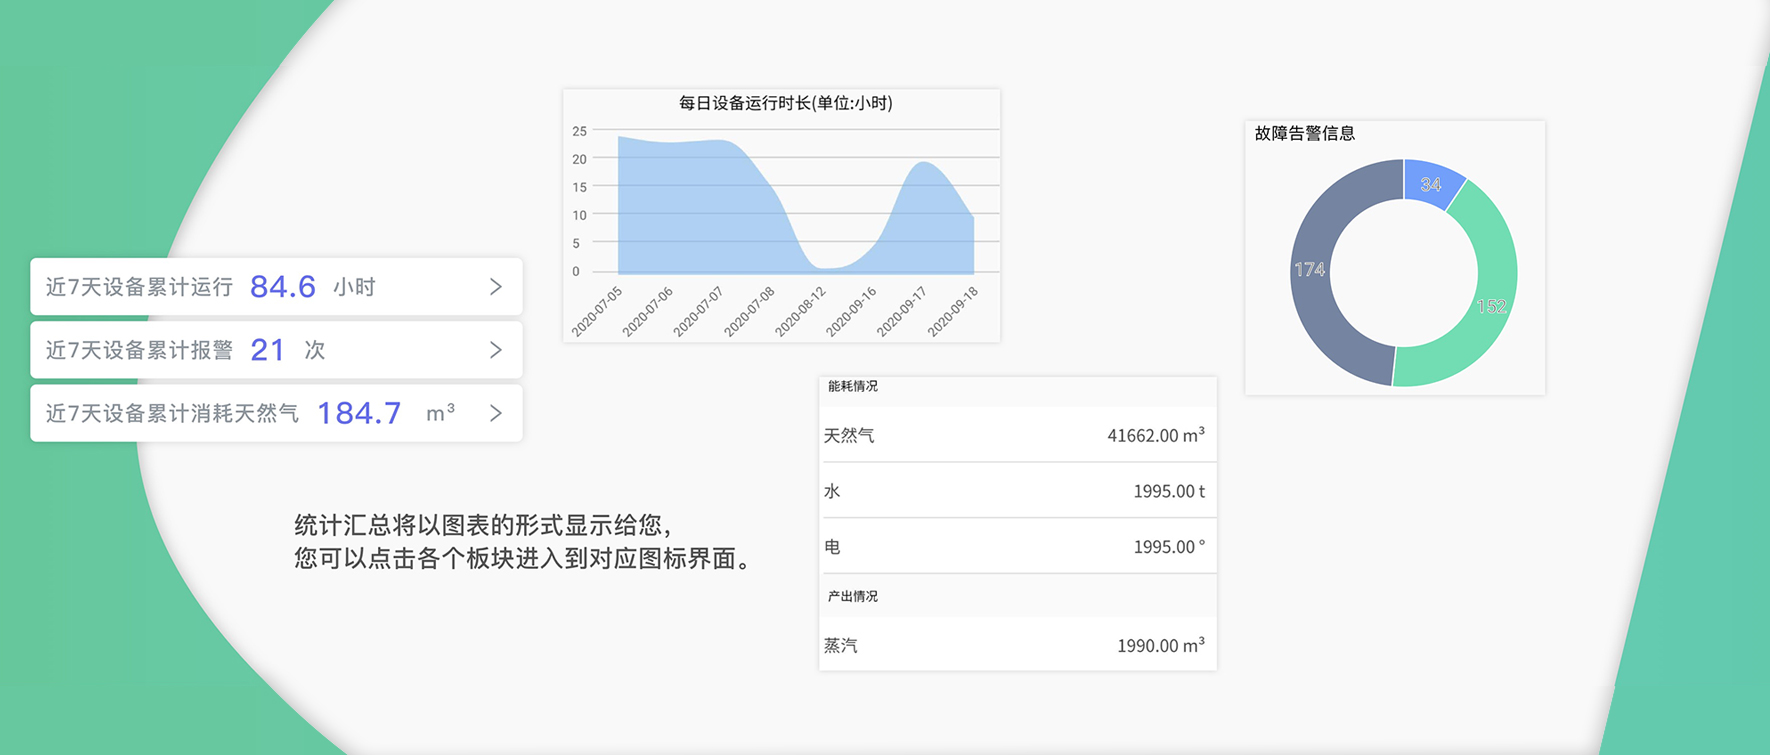Click the 产出情况 section header
1770x755 pixels.
(853, 596)
